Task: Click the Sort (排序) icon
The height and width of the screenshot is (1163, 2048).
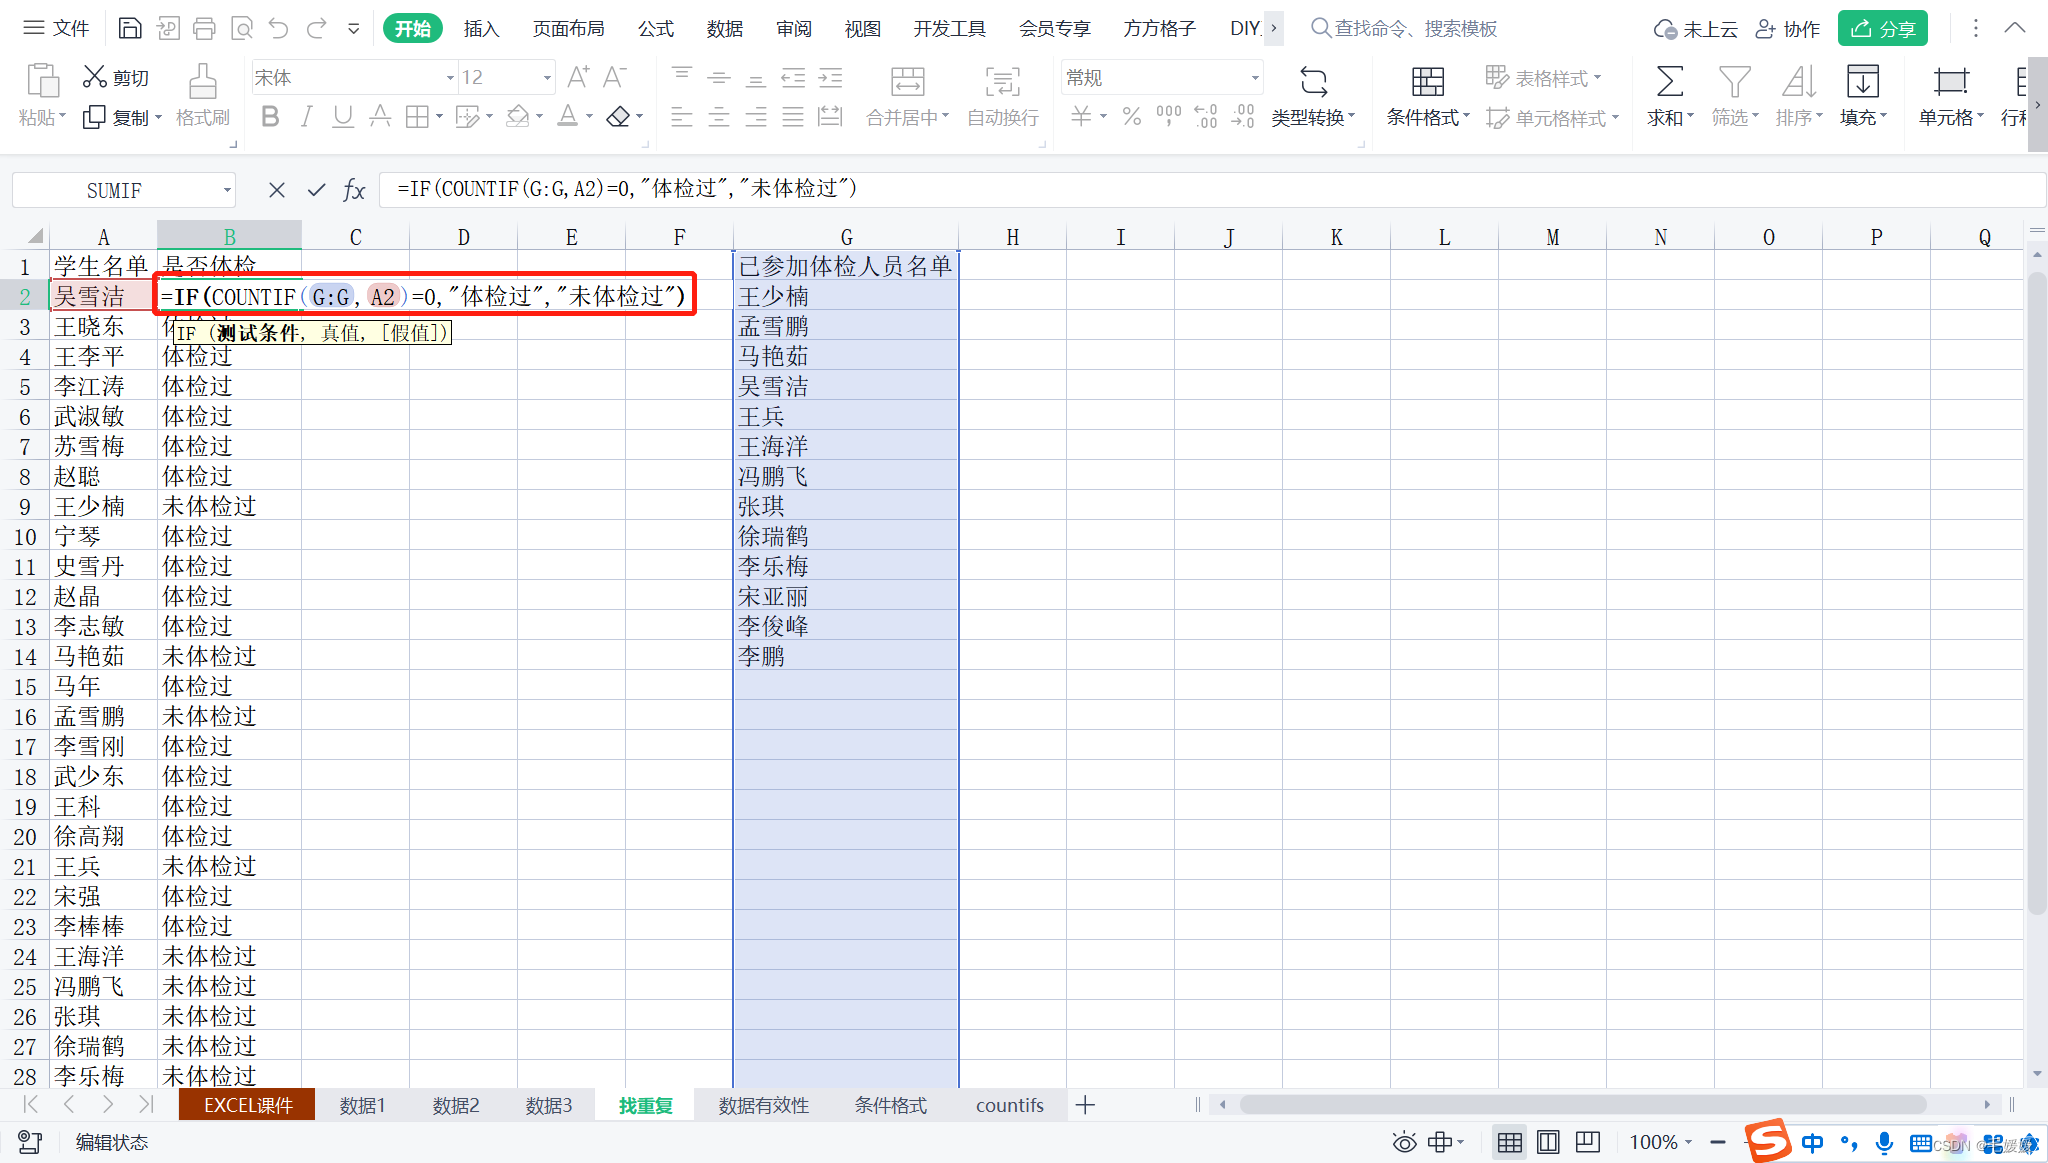Action: (x=1798, y=81)
